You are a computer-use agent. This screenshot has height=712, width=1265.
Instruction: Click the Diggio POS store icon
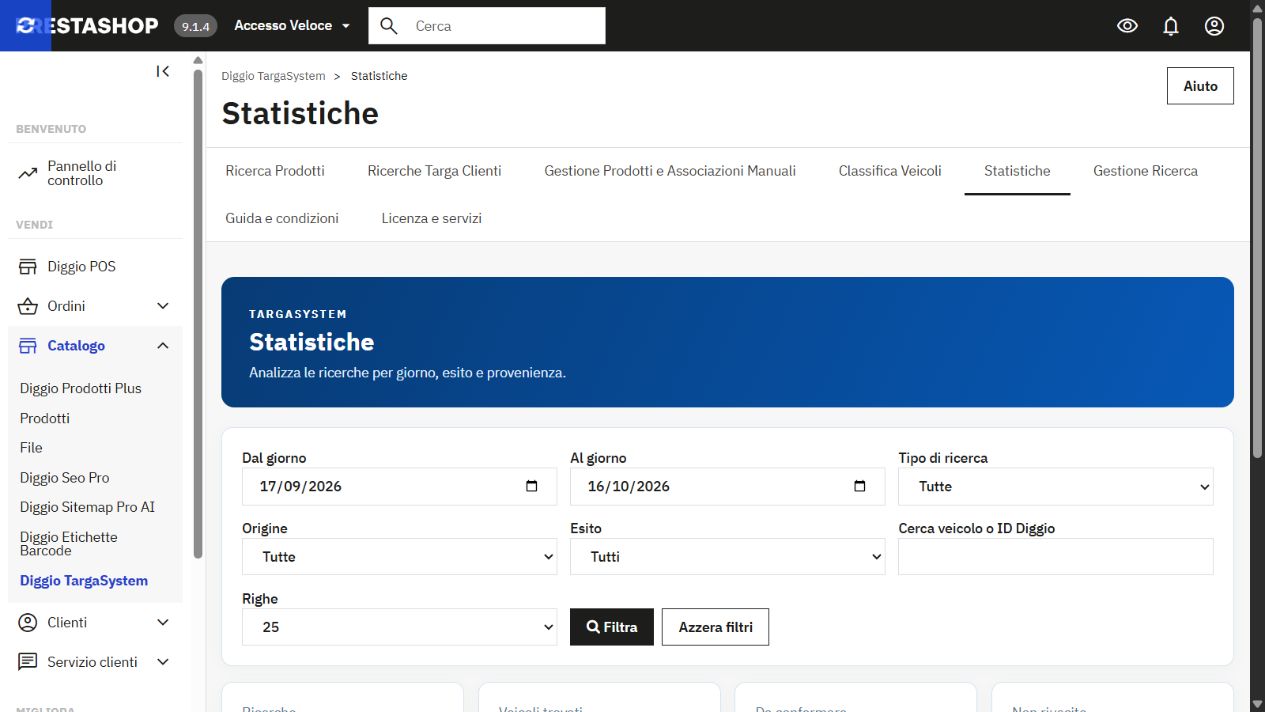tap(28, 267)
